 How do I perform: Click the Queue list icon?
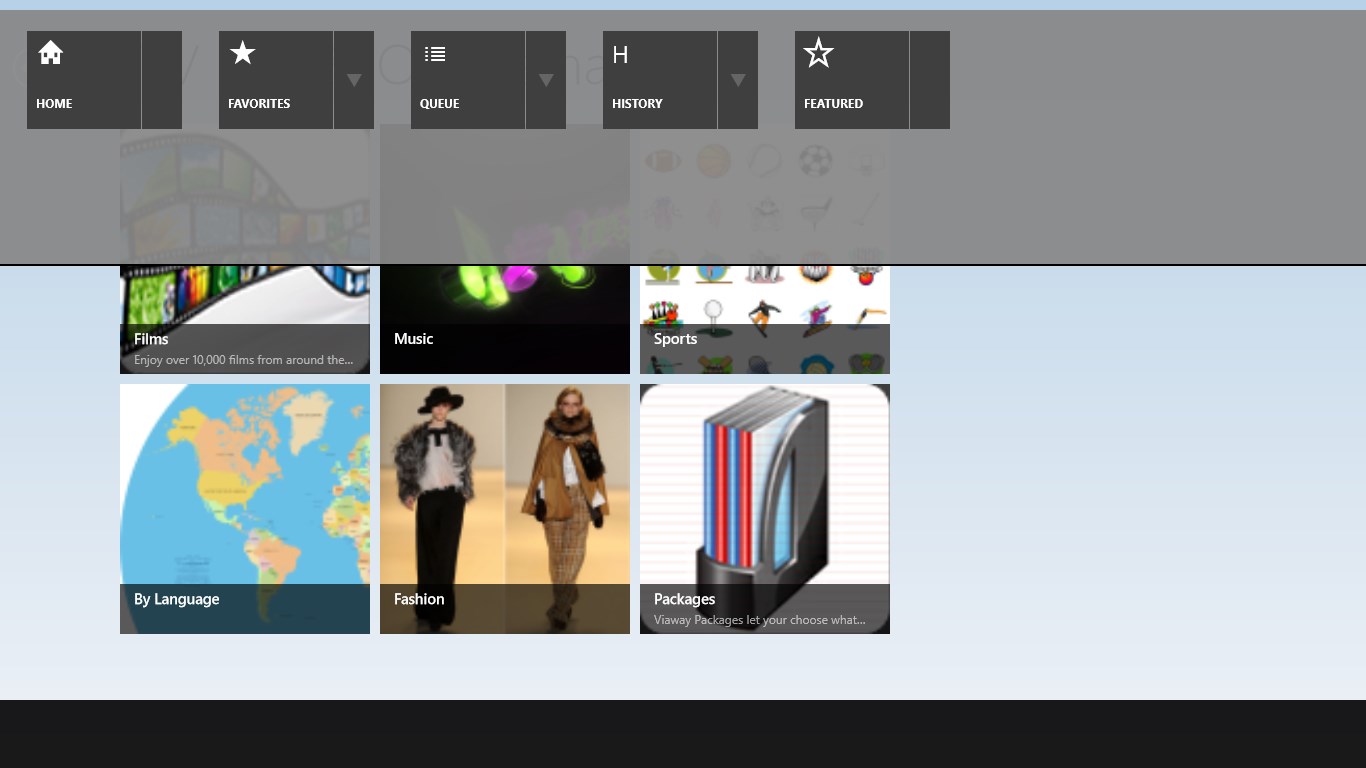[x=434, y=54]
